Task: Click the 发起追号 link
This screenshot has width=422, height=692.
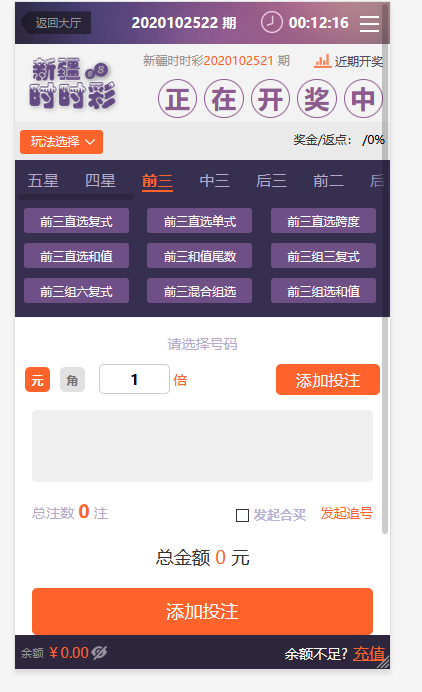Action: (347, 513)
